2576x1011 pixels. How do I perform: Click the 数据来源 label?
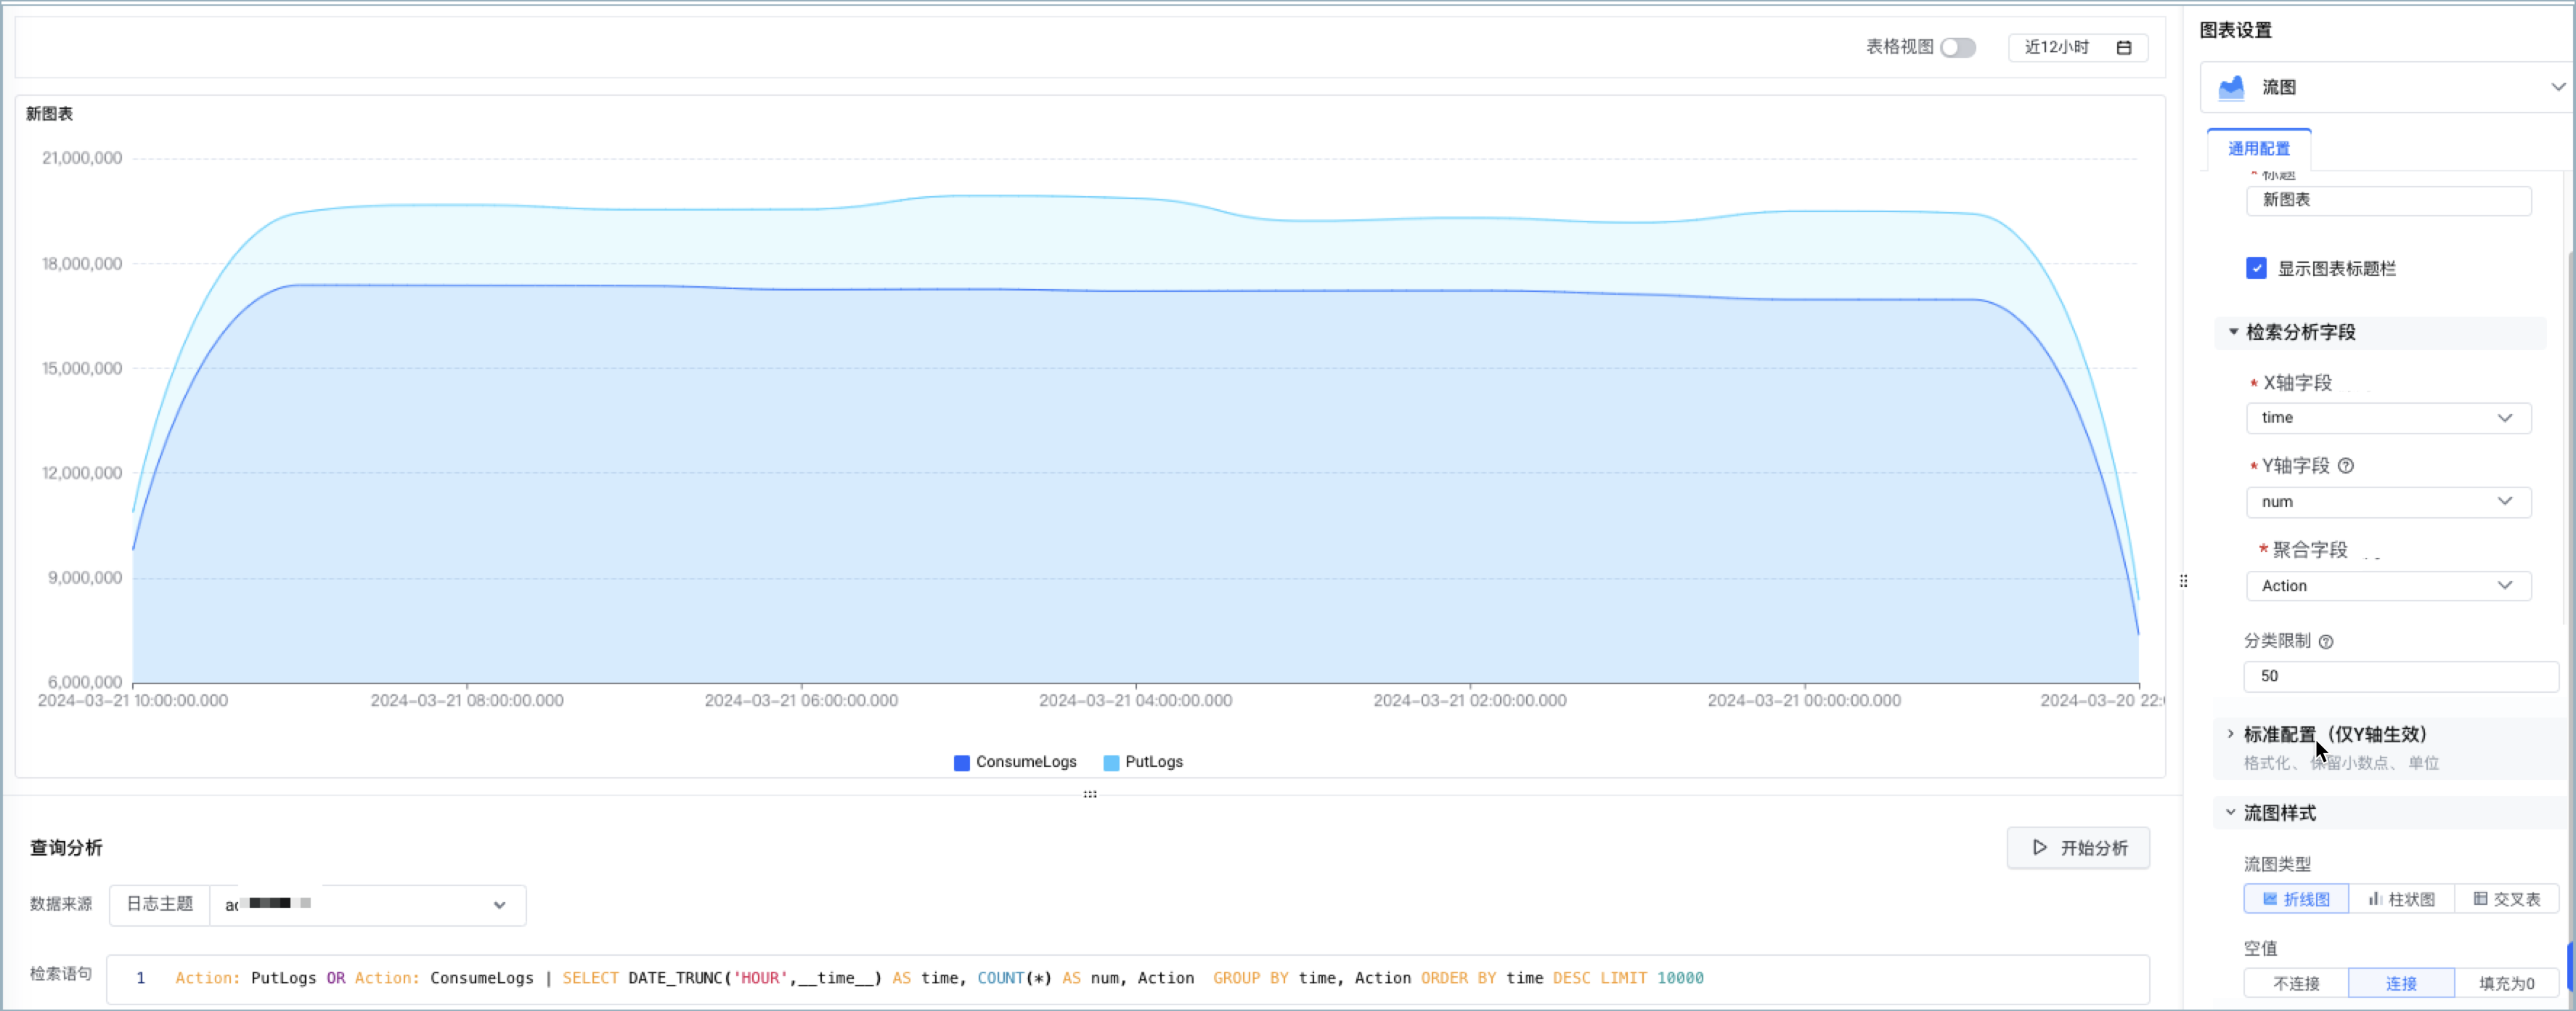click(61, 904)
